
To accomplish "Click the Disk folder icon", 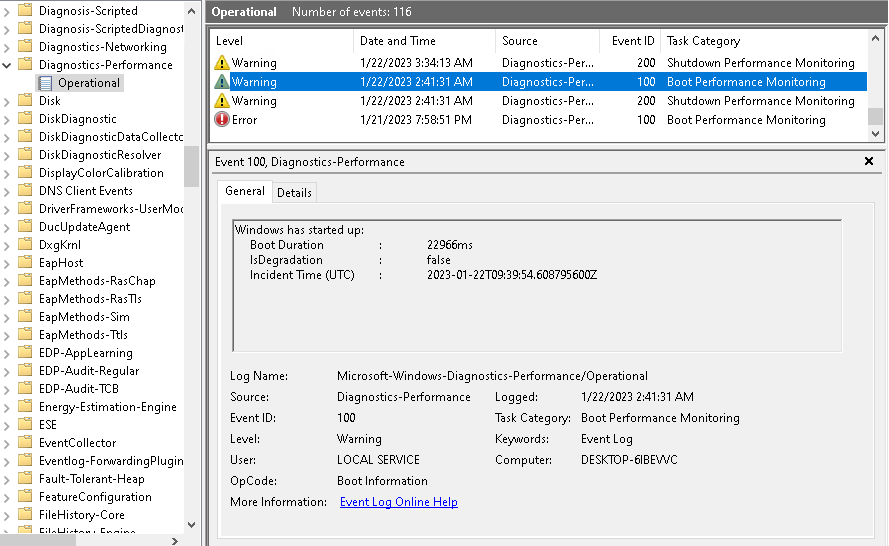I will click(25, 100).
